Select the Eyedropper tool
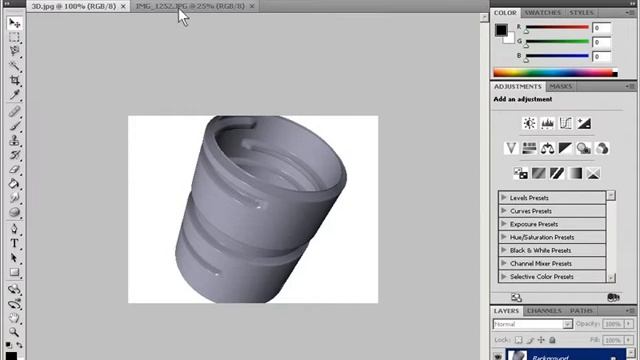Screen dimensions: 640x360 [x=14, y=94]
